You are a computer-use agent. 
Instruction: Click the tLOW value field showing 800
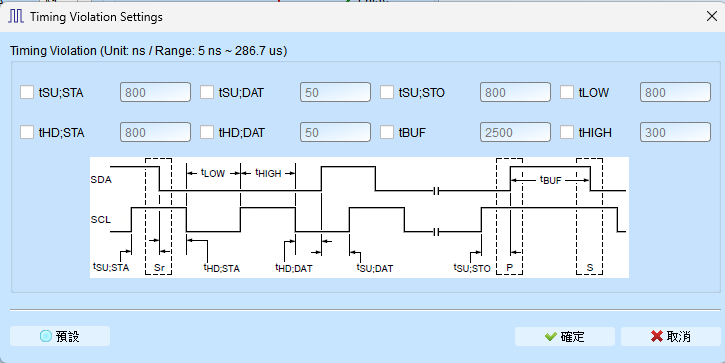675,92
